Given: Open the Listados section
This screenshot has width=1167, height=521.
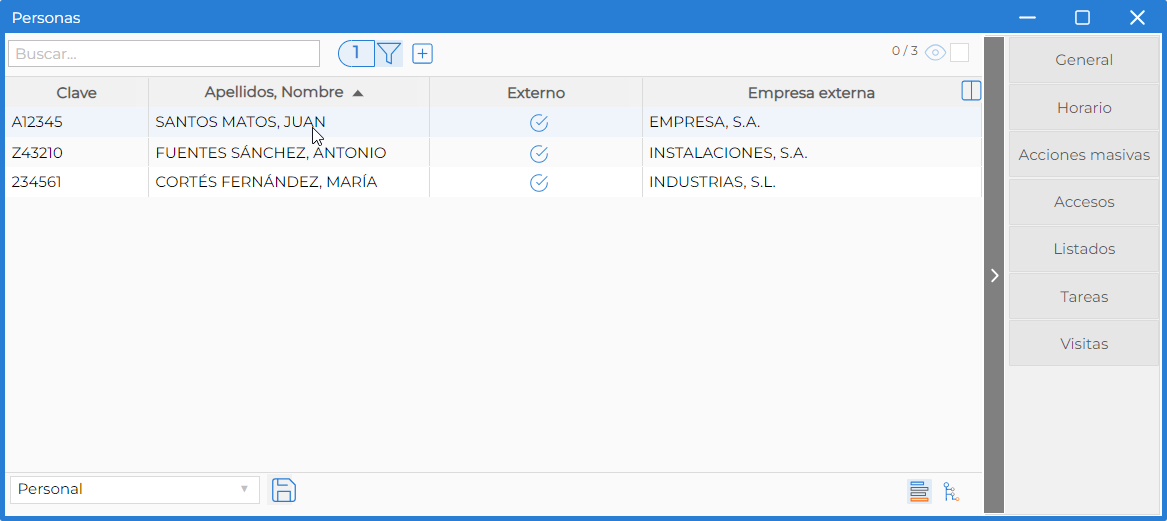Looking at the screenshot, I should click(x=1084, y=249).
